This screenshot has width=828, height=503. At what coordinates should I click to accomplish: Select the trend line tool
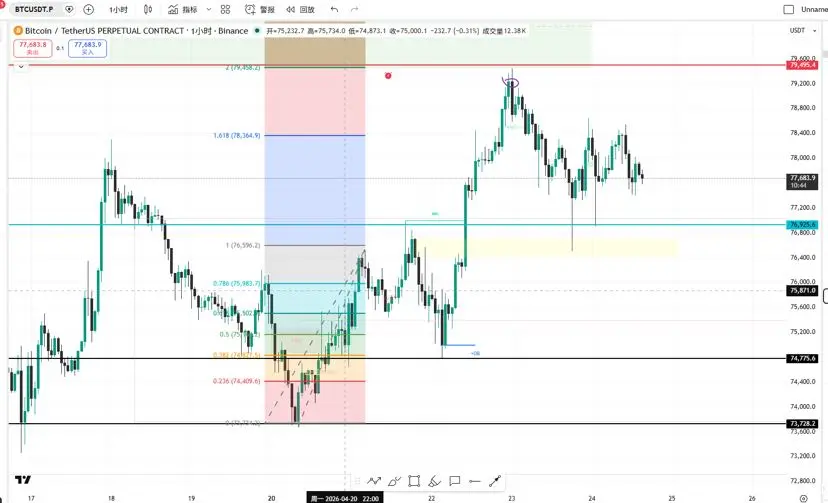point(495,481)
